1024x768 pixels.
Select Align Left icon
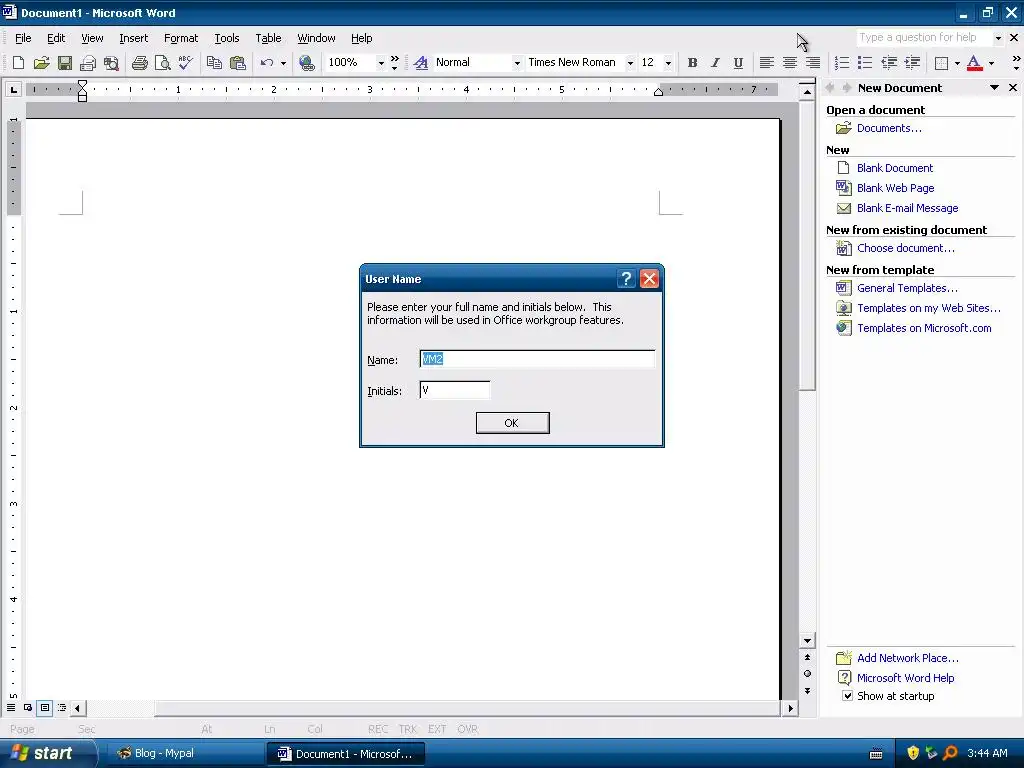(767, 63)
